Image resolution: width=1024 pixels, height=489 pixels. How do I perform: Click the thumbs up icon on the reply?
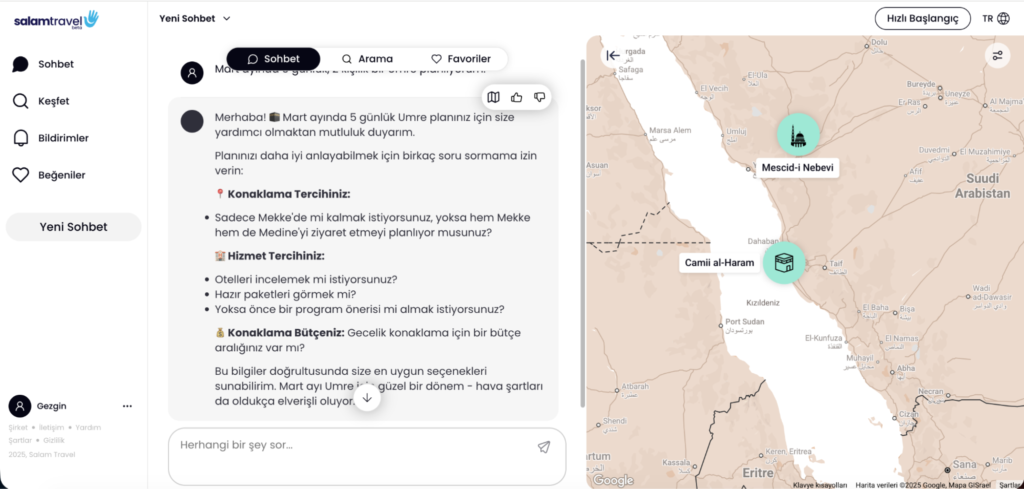click(517, 97)
